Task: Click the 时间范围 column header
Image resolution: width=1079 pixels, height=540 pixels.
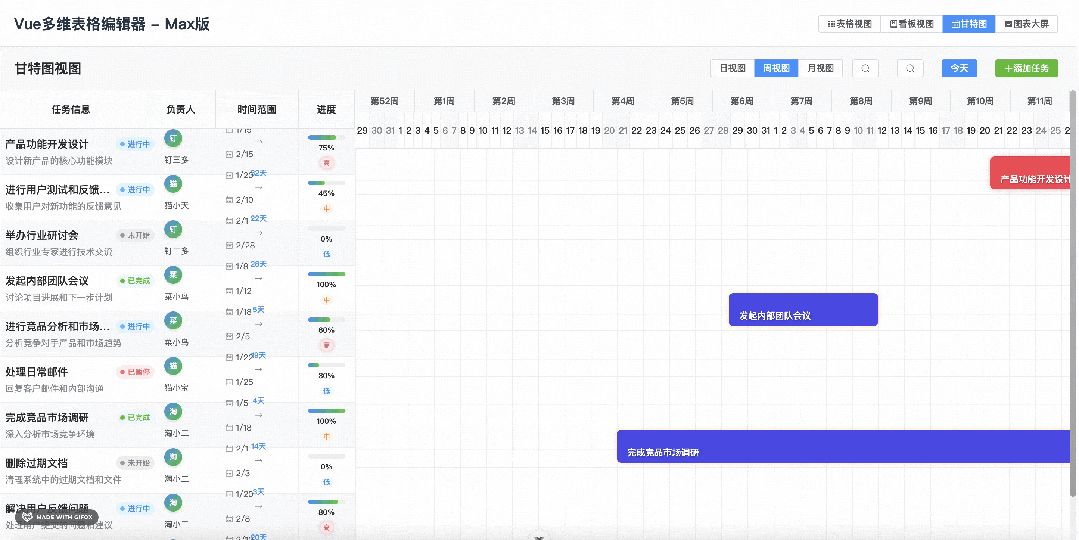Action: 257,109
